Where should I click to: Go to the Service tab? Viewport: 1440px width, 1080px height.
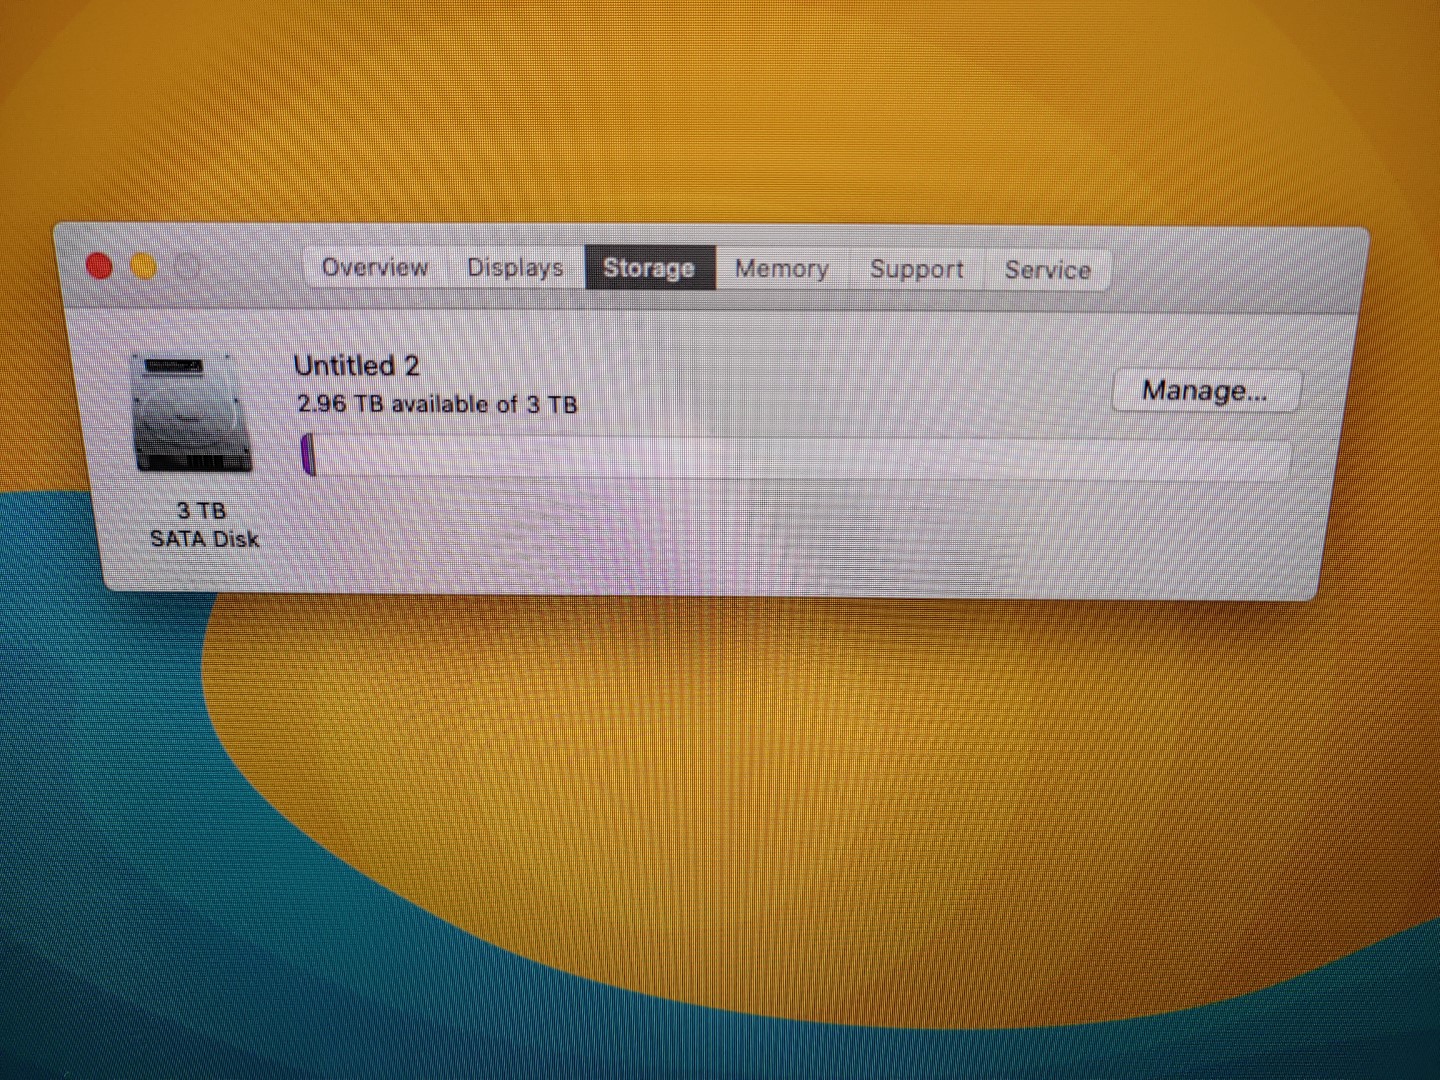pyautogui.click(x=1047, y=270)
